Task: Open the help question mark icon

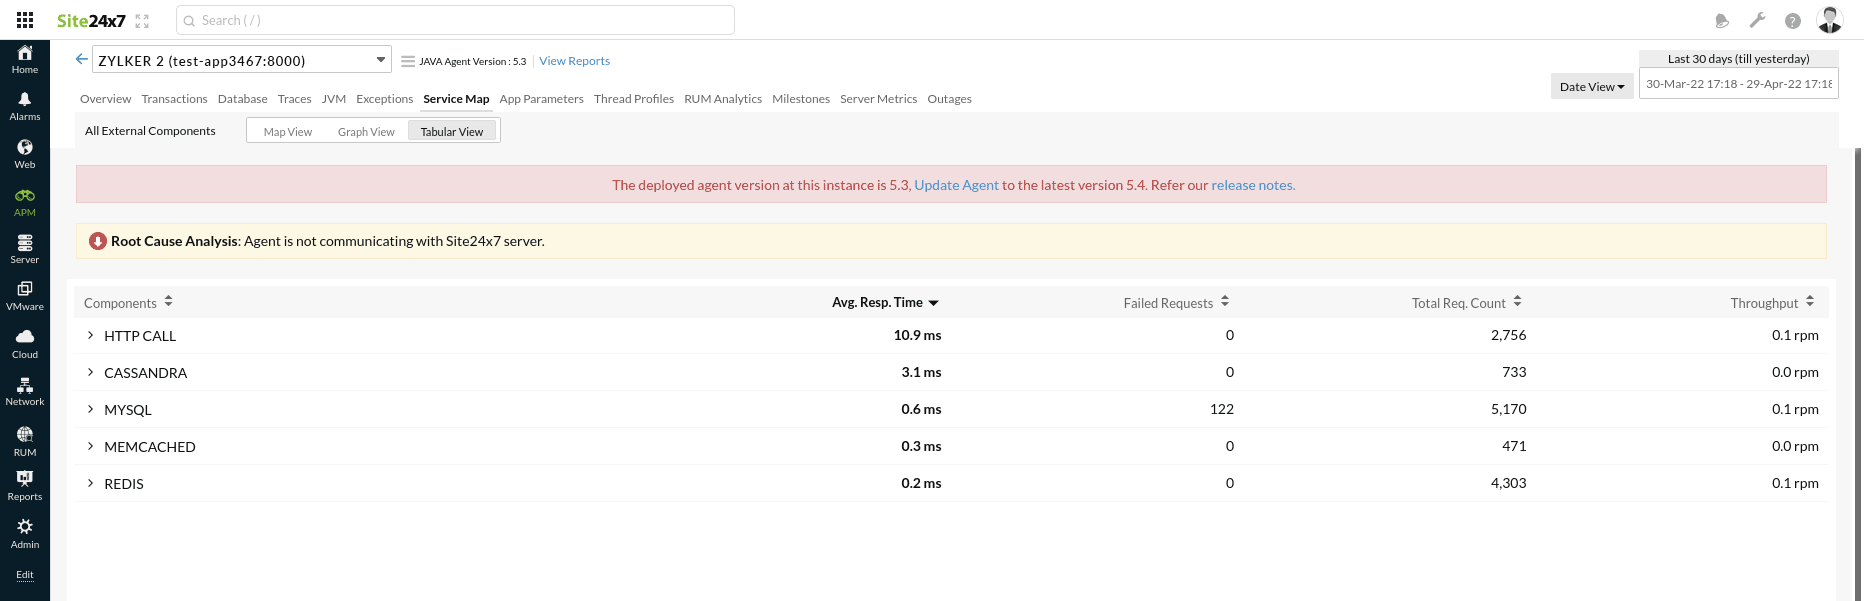Action: 1793,21
